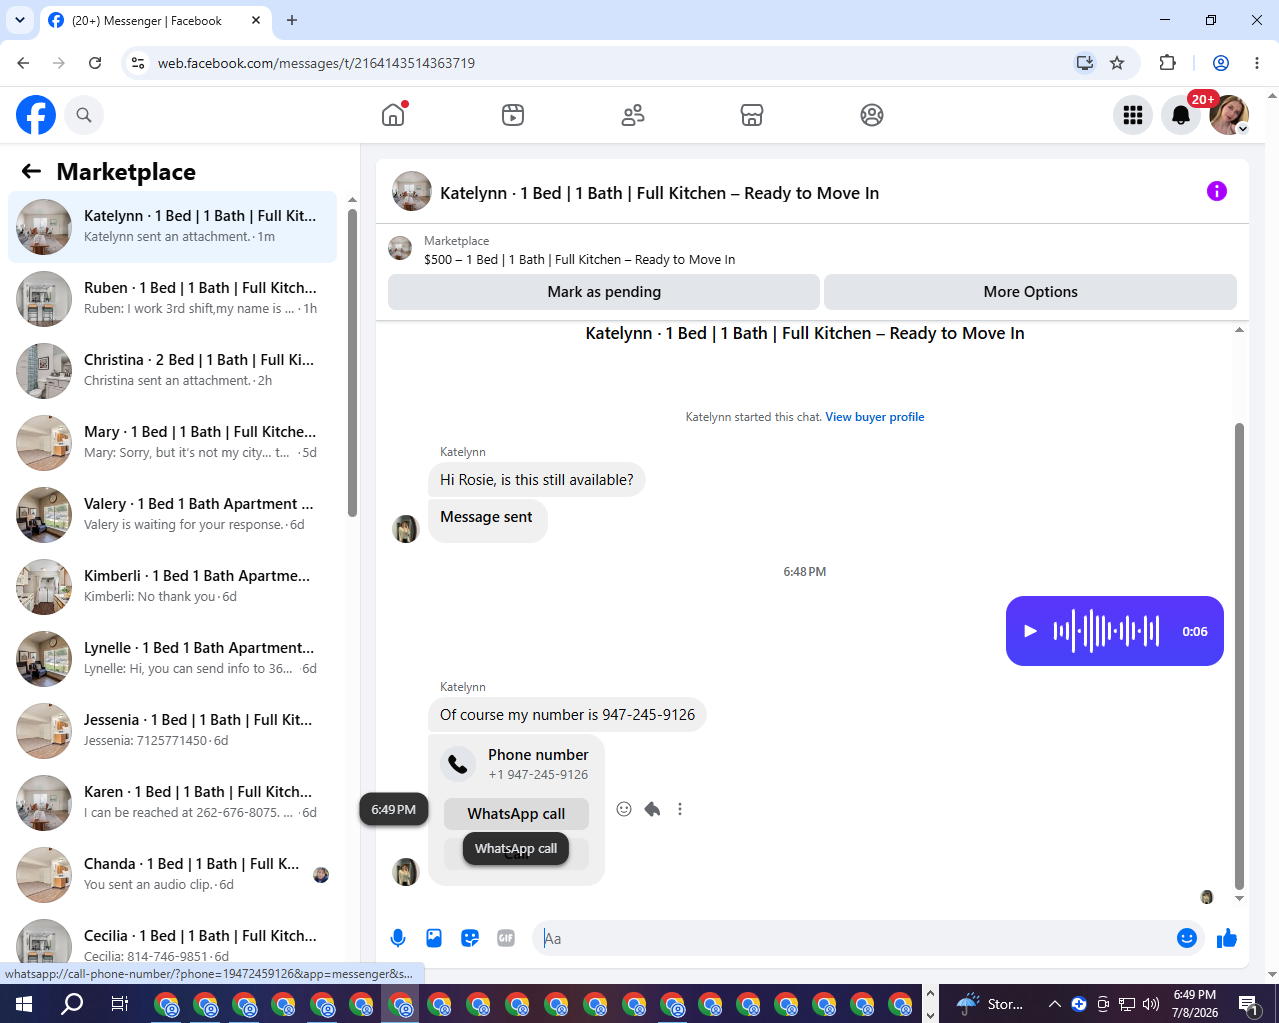Bookmark this page with star icon

(1117, 63)
